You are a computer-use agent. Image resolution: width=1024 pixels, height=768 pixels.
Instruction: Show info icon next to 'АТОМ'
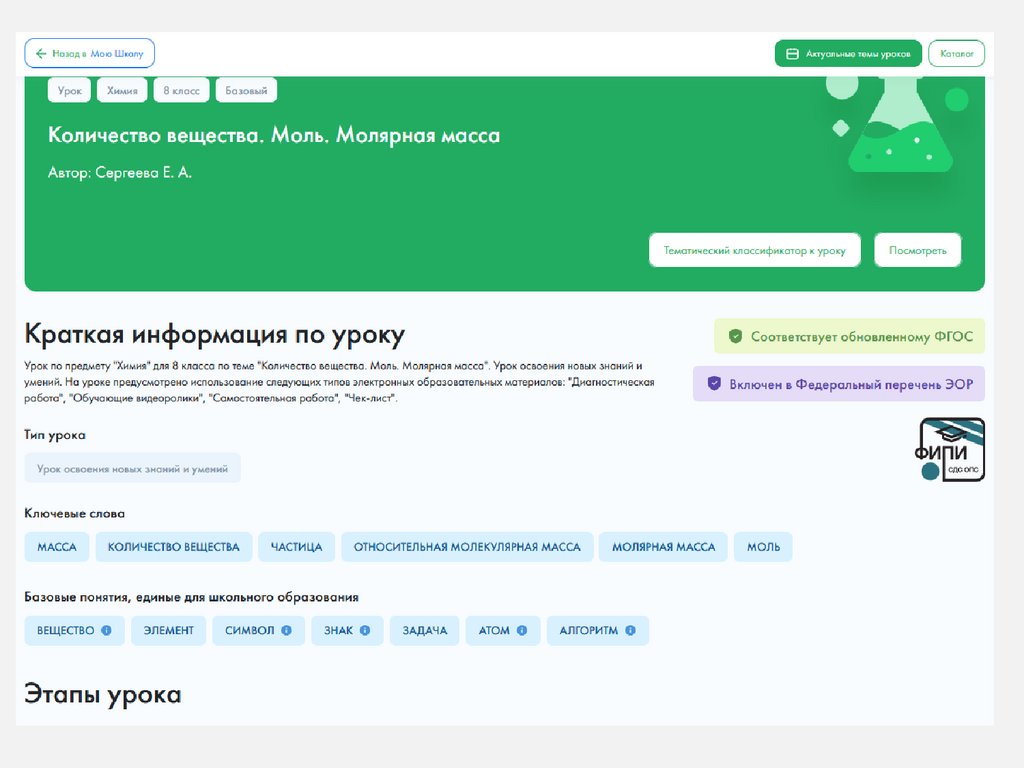click(522, 630)
